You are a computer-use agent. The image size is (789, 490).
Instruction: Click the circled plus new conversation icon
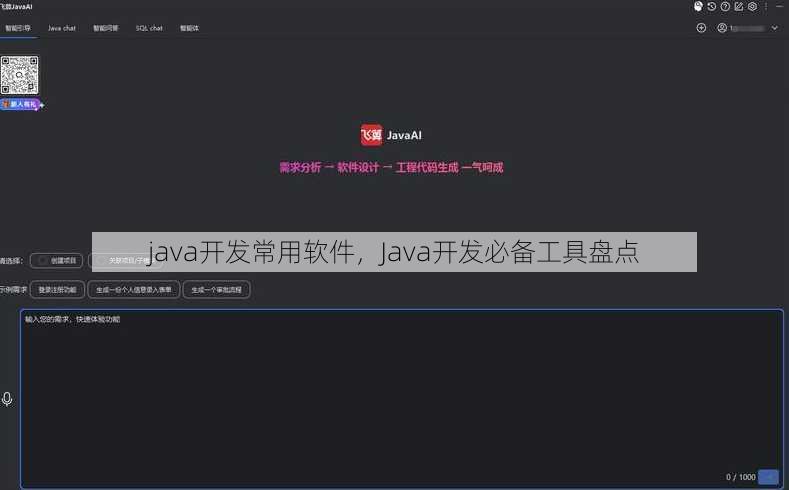(x=701, y=28)
